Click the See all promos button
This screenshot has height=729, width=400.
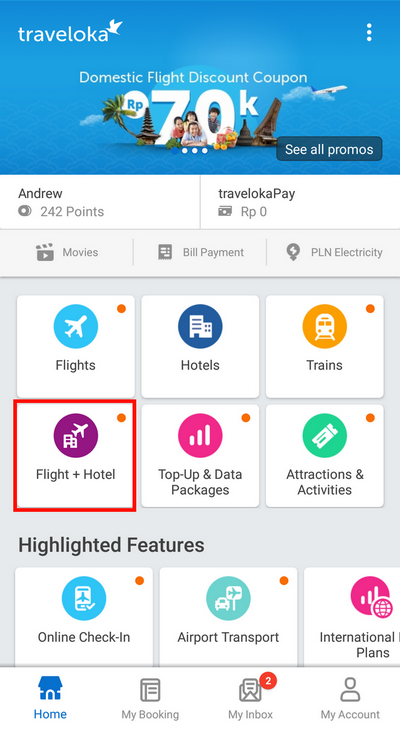(329, 149)
